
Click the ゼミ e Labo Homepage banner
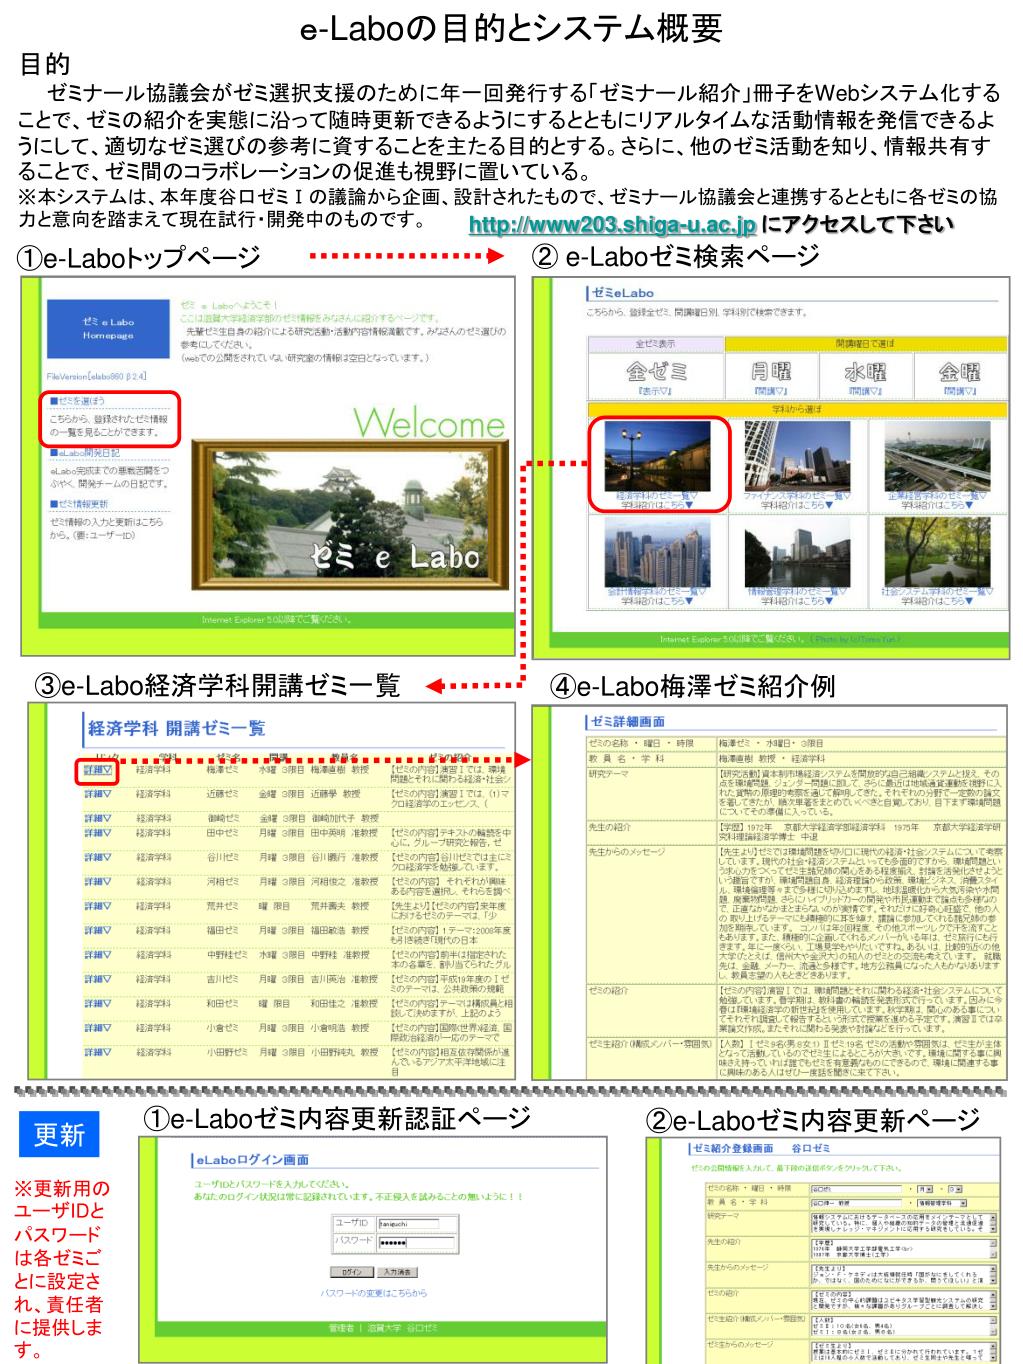[x=108, y=329]
